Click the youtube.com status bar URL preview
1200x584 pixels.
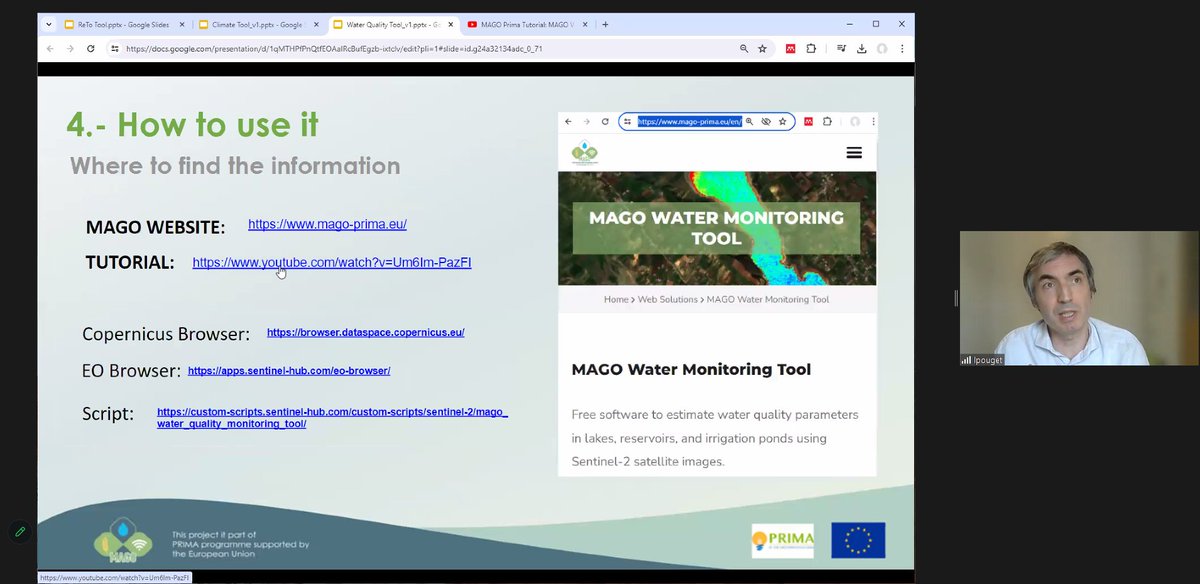[x=114, y=577]
